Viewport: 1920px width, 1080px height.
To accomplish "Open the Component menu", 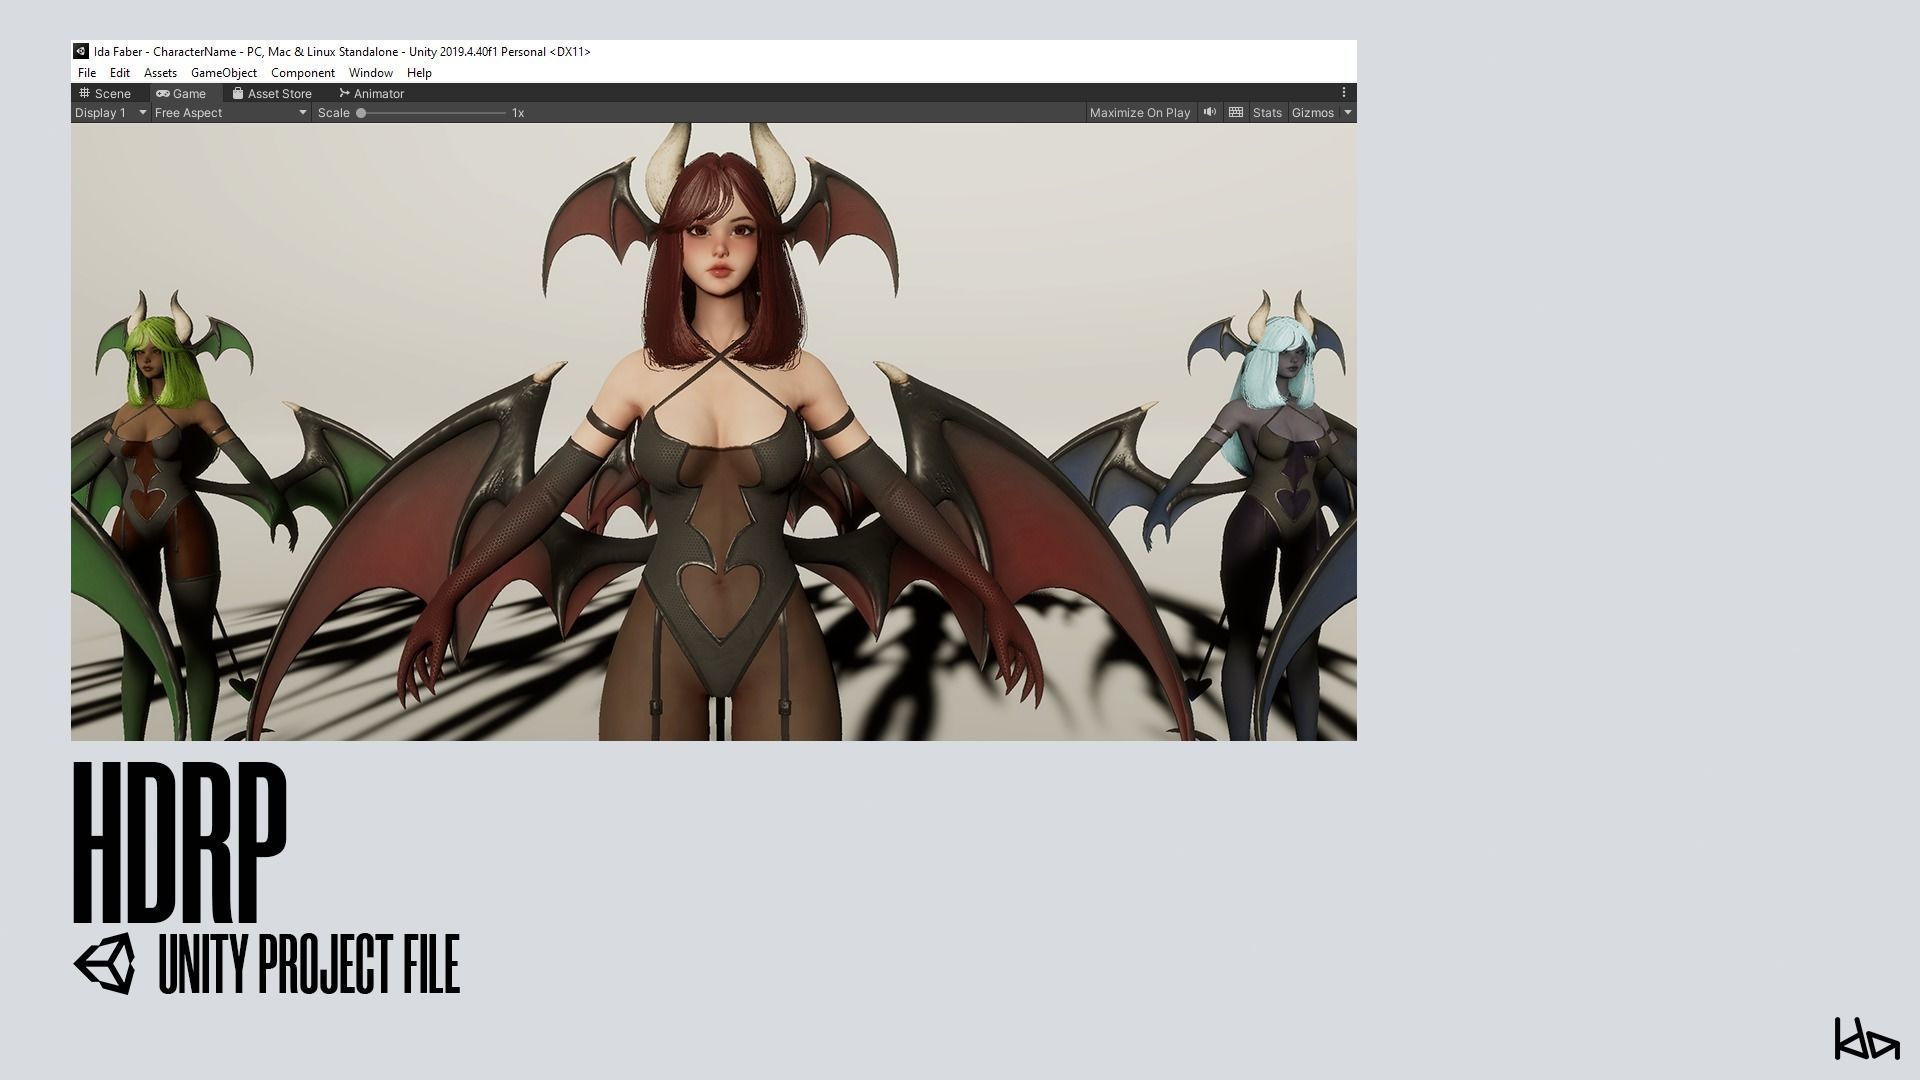I will pyautogui.click(x=303, y=73).
